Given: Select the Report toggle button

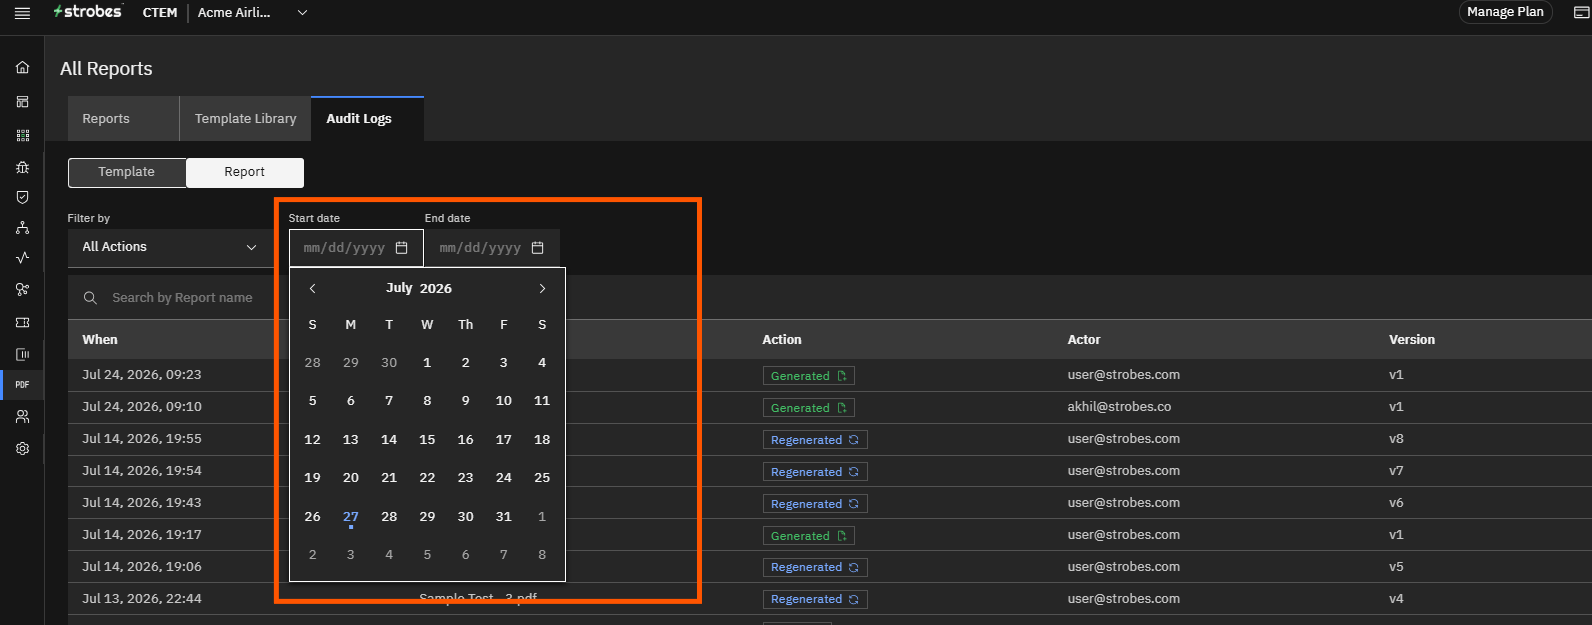Looking at the screenshot, I should click(x=245, y=172).
